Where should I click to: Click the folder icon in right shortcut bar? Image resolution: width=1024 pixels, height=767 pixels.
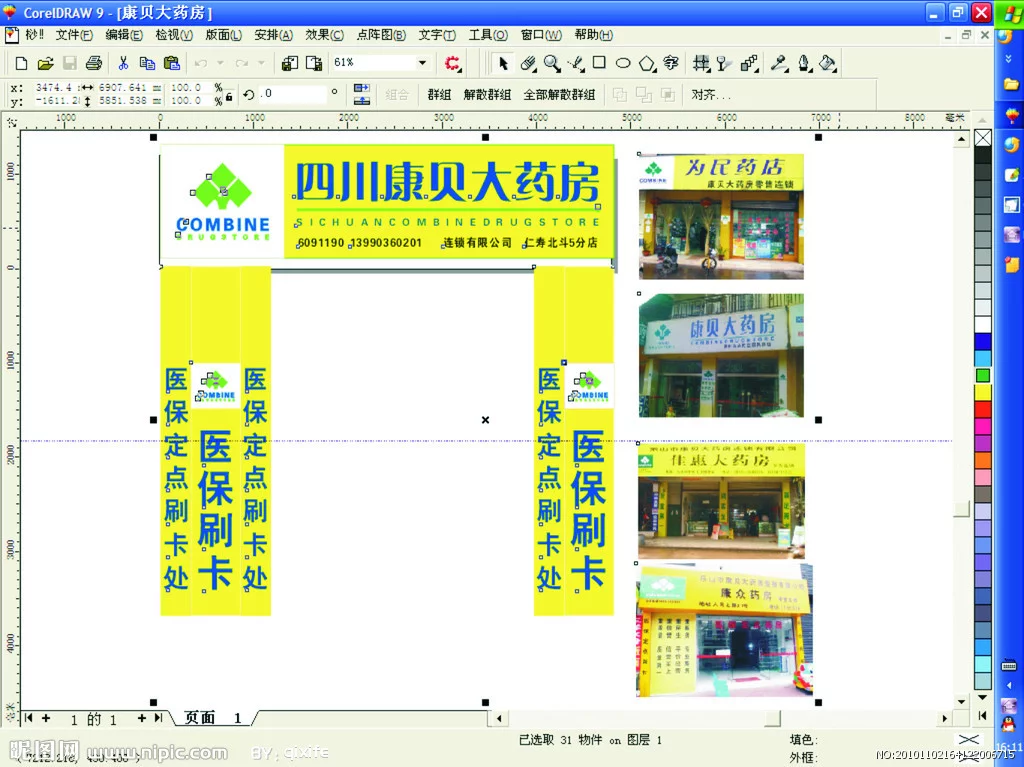point(1011,84)
